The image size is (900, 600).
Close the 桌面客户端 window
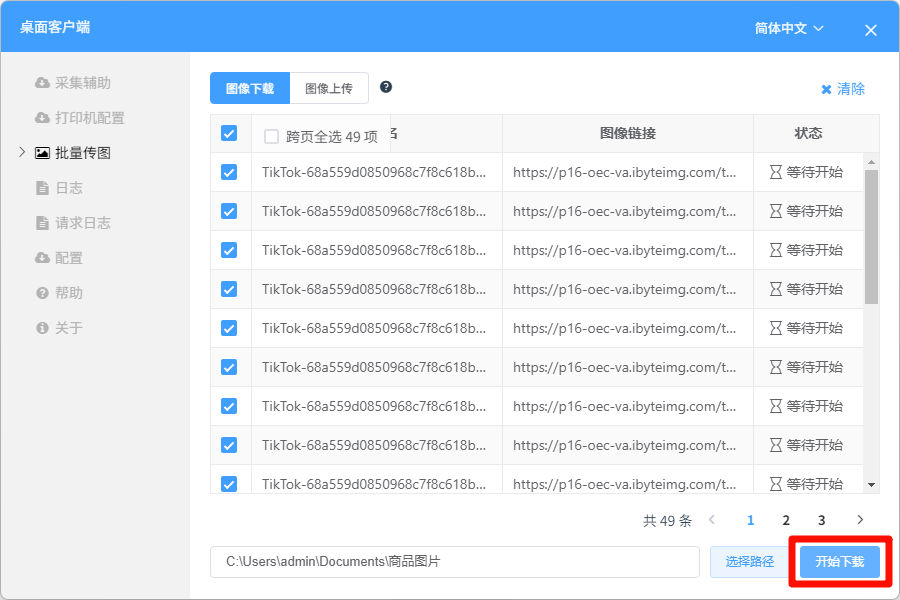click(x=871, y=30)
